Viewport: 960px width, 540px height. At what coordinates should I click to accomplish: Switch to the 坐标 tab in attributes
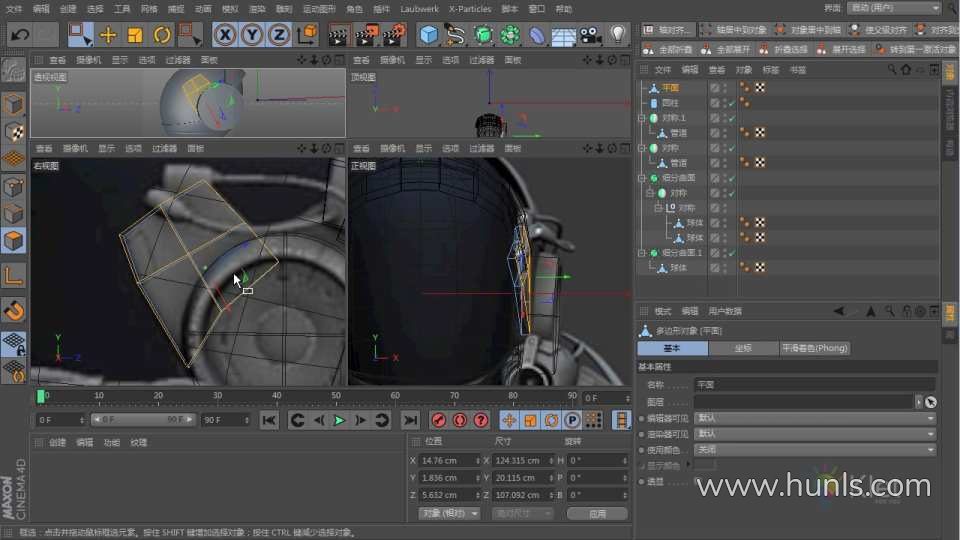[x=743, y=348]
